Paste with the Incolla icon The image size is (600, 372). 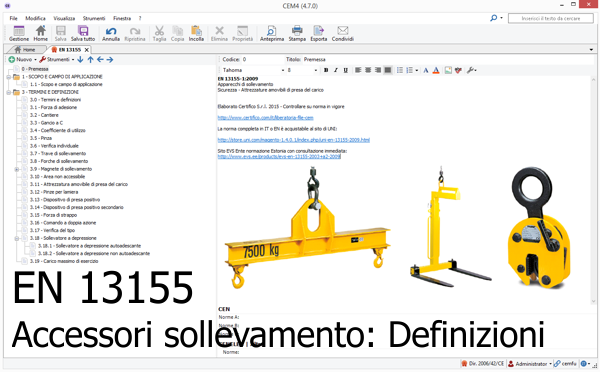(196, 33)
